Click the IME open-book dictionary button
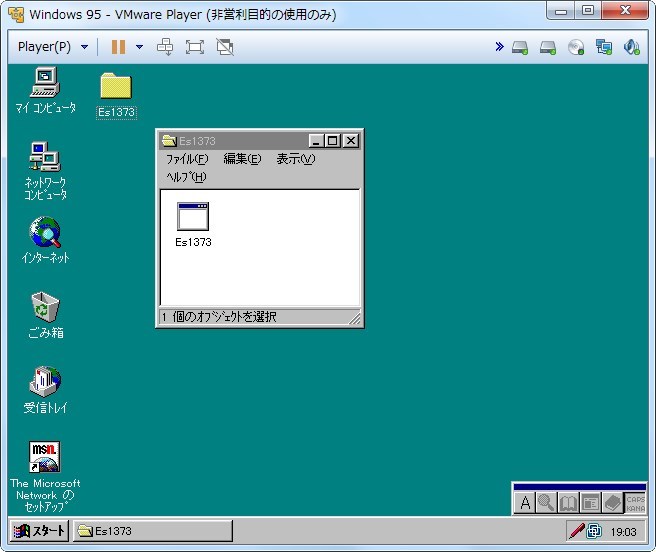 tap(568, 503)
